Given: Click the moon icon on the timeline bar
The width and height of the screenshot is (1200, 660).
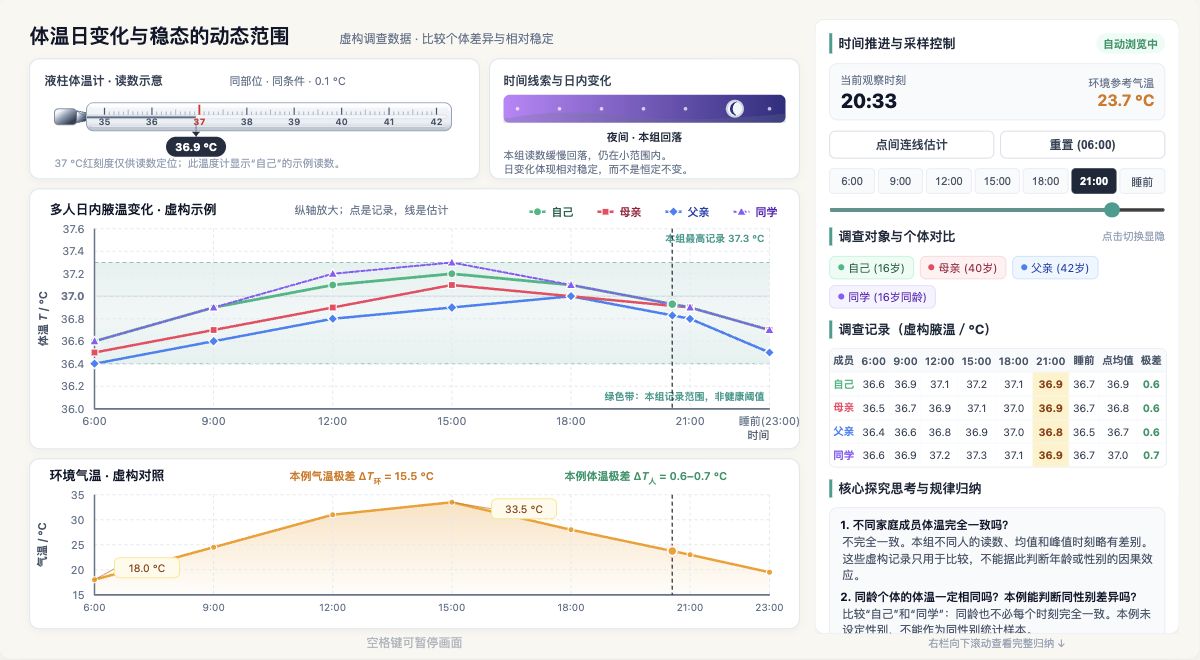Looking at the screenshot, I should coord(735,108).
